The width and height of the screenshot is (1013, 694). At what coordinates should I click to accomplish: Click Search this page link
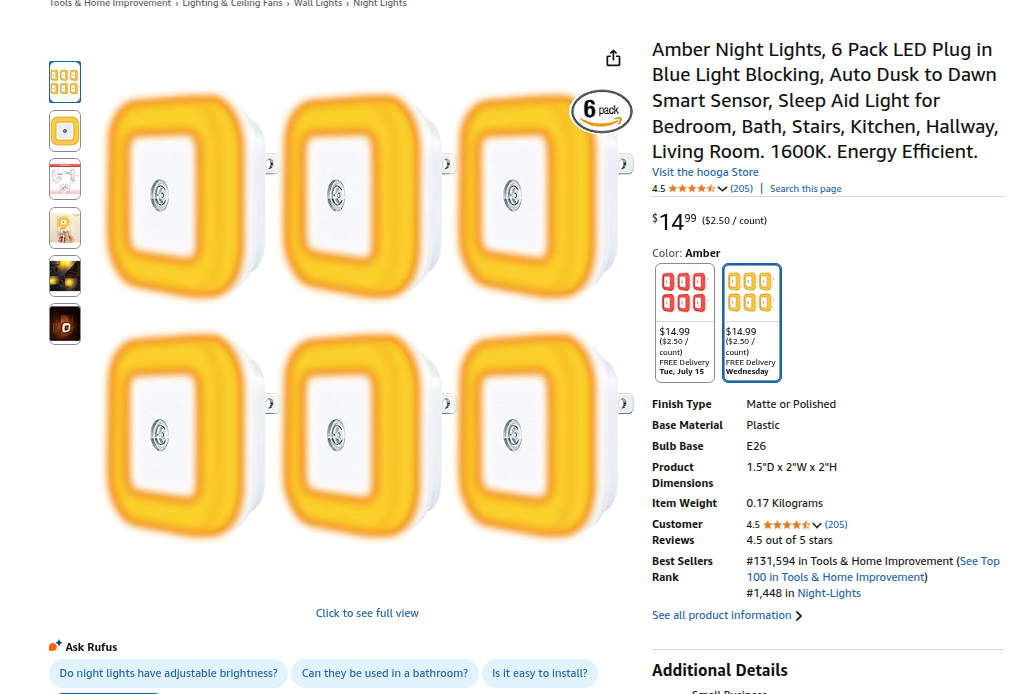pyautogui.click(x=806, y=189)
